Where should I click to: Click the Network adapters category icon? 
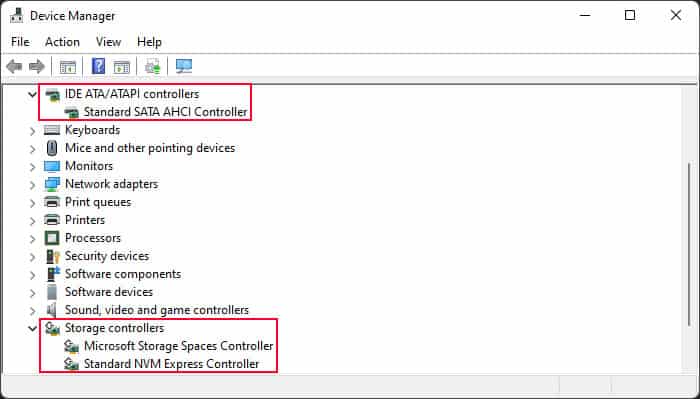[52, 184]
